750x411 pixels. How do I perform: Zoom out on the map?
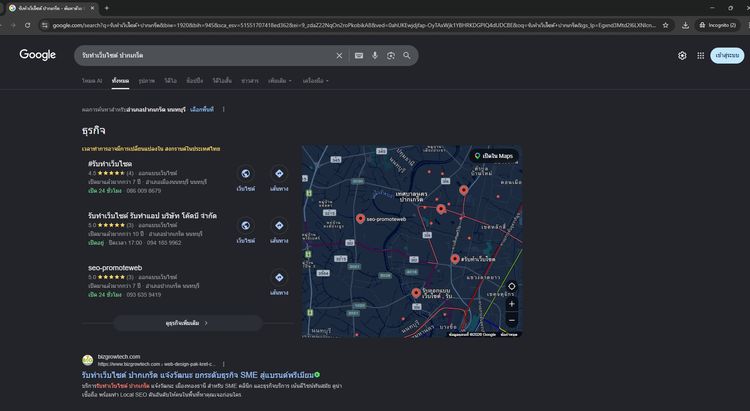coord(512,319)
